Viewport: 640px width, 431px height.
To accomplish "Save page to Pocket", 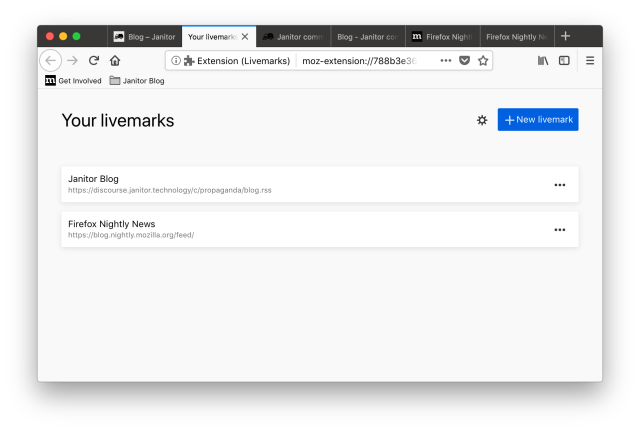I will (x=464, y=61).
